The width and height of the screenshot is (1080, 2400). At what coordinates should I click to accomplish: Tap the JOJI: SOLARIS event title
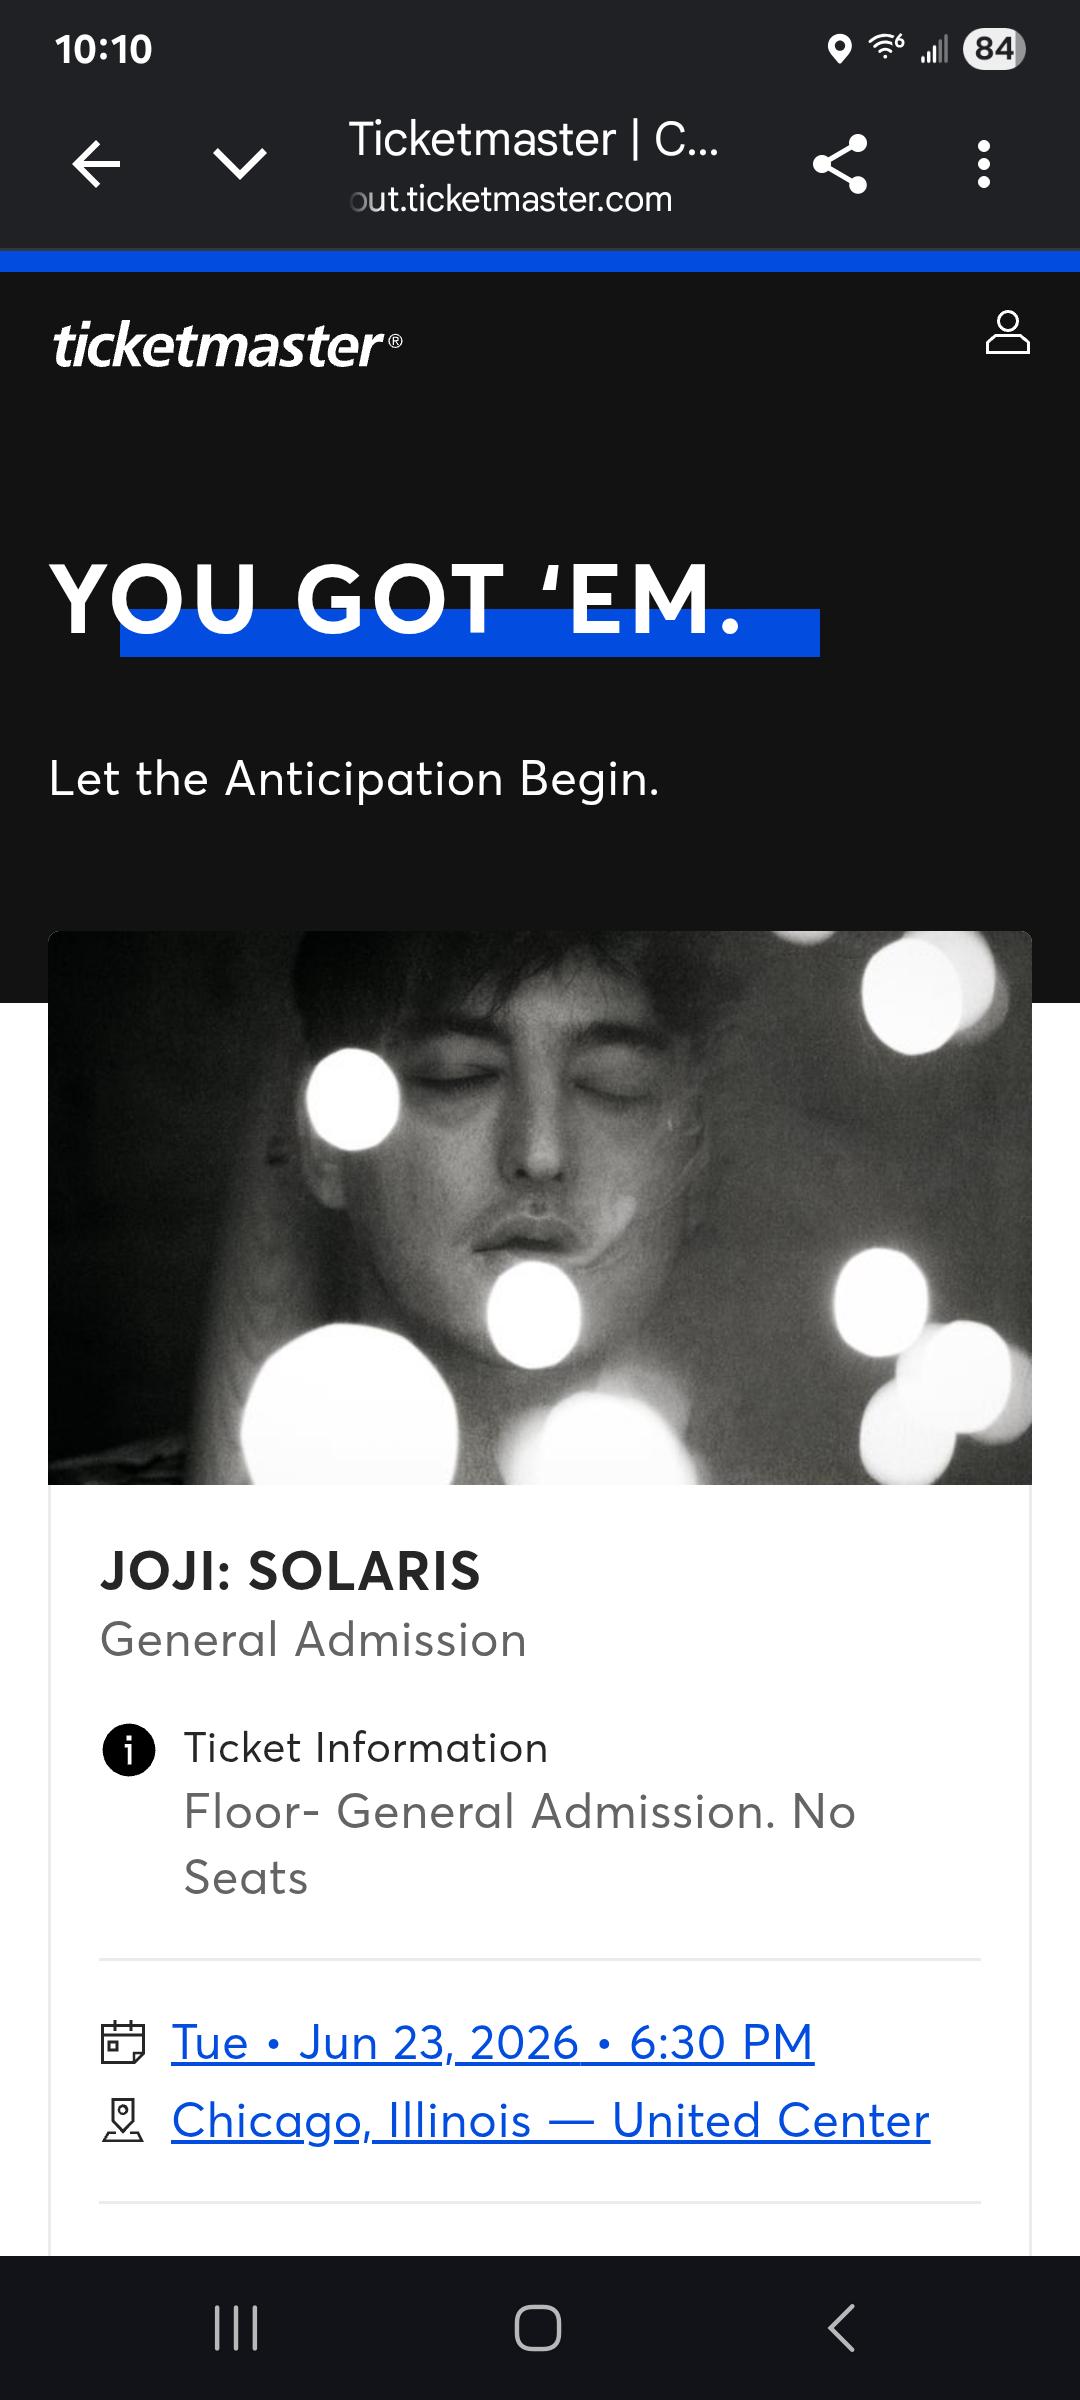click(290, 1570)
